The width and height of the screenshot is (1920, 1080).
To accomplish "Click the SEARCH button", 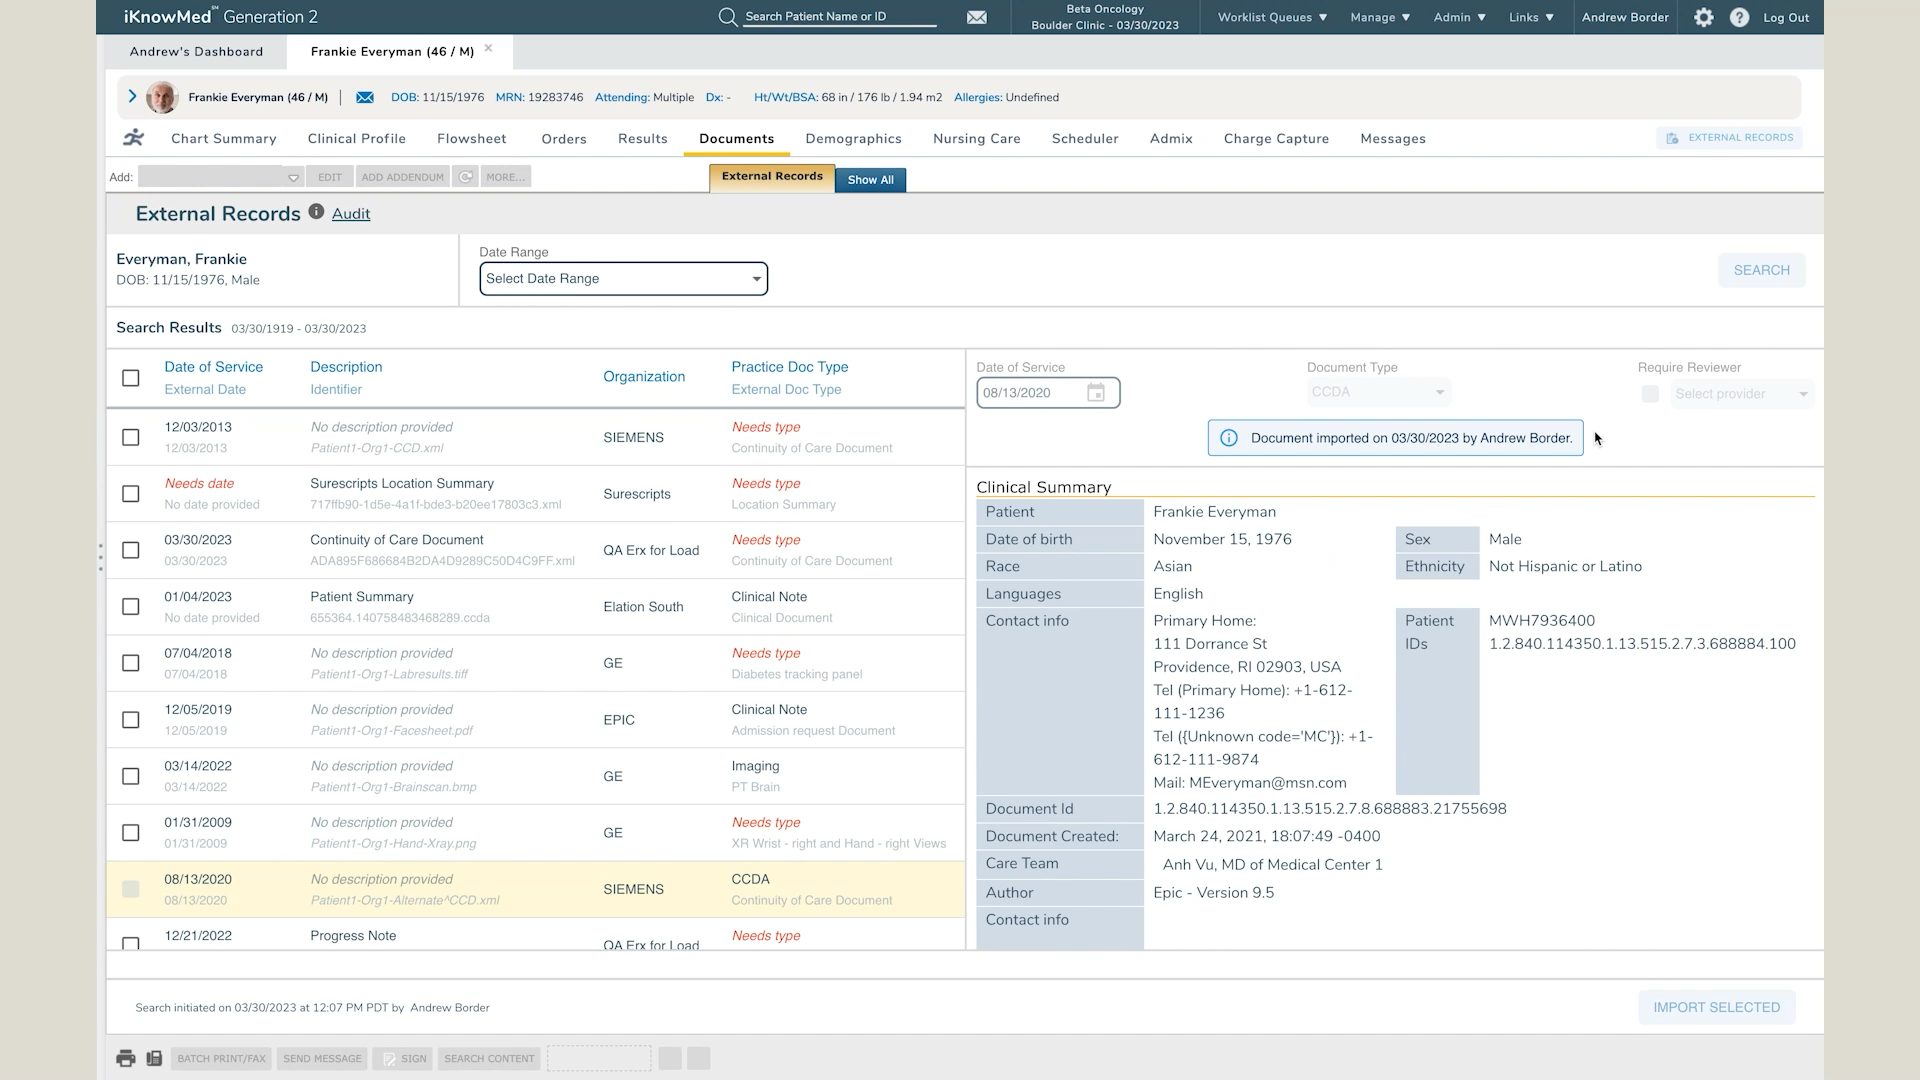I will pos(1761,270).
